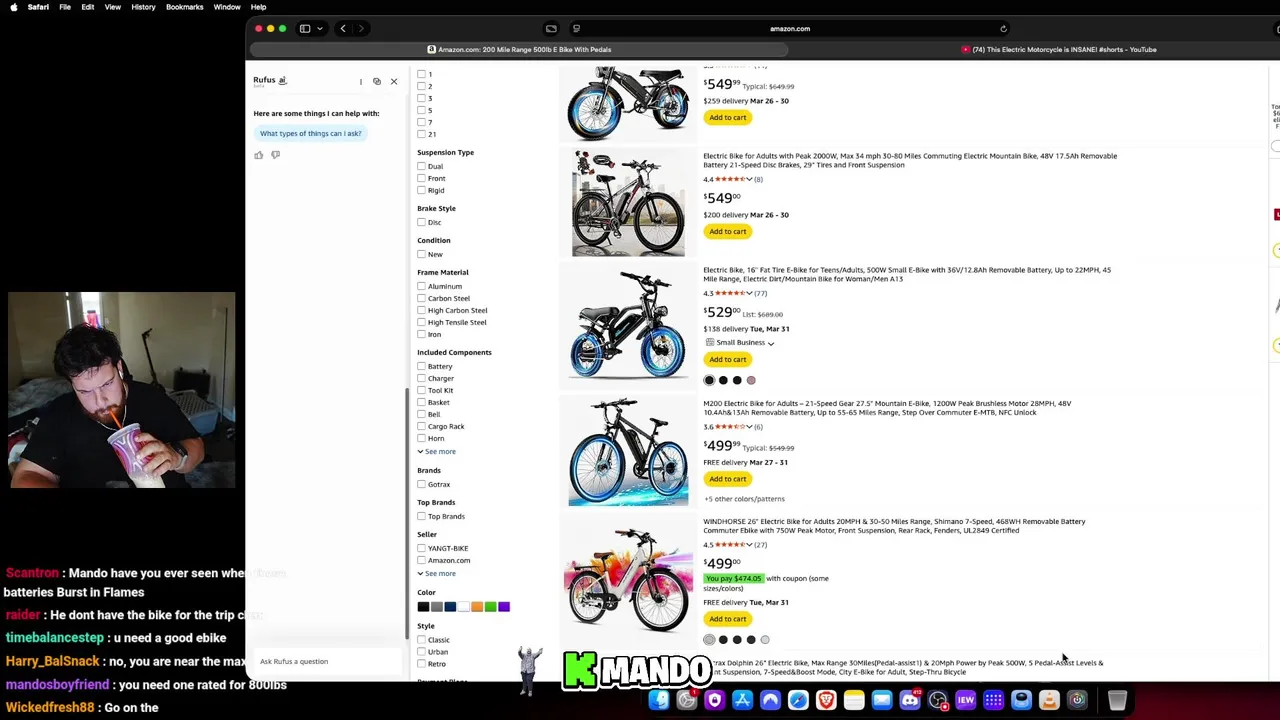The width and height of the screenshot is (1280, 720).
Task: Open rating dropdown for 2000W bike
Action: tap(750, 179)
